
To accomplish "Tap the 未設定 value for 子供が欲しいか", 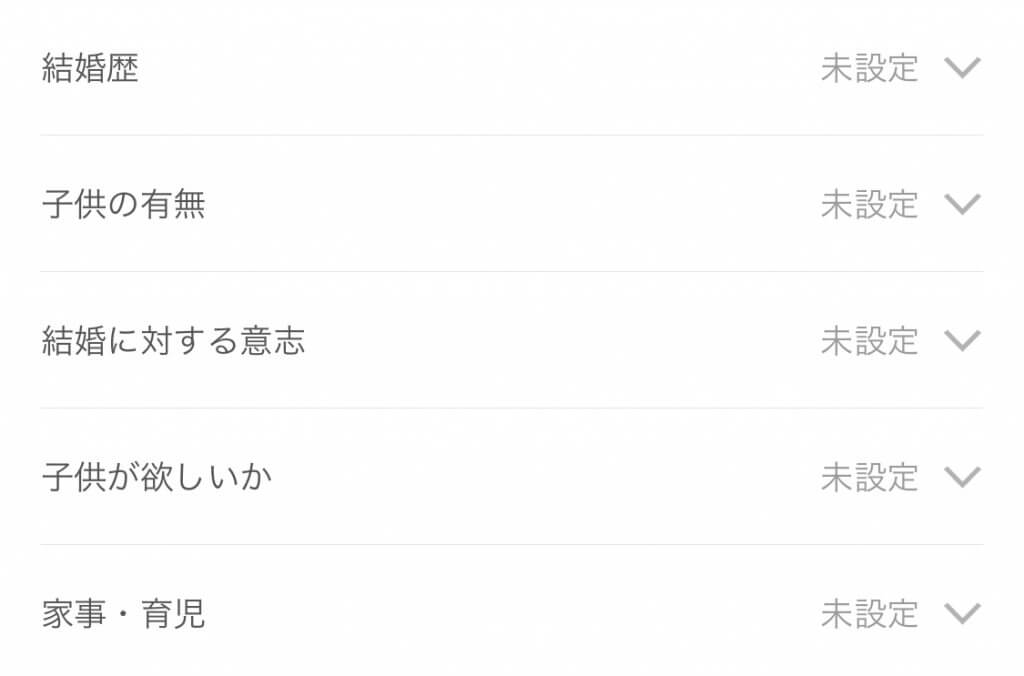I will (869, 478).
